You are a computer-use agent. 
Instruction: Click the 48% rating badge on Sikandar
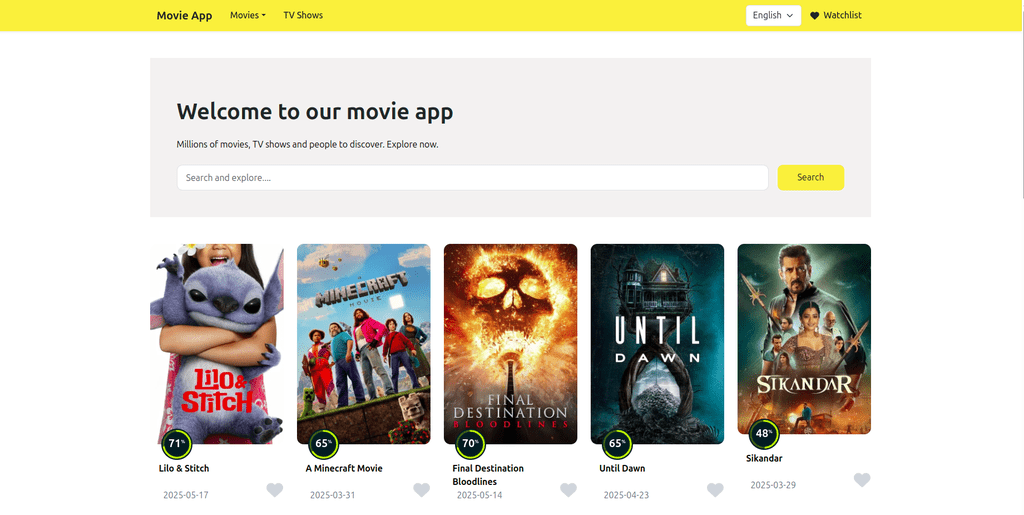[x=764, y=434]
